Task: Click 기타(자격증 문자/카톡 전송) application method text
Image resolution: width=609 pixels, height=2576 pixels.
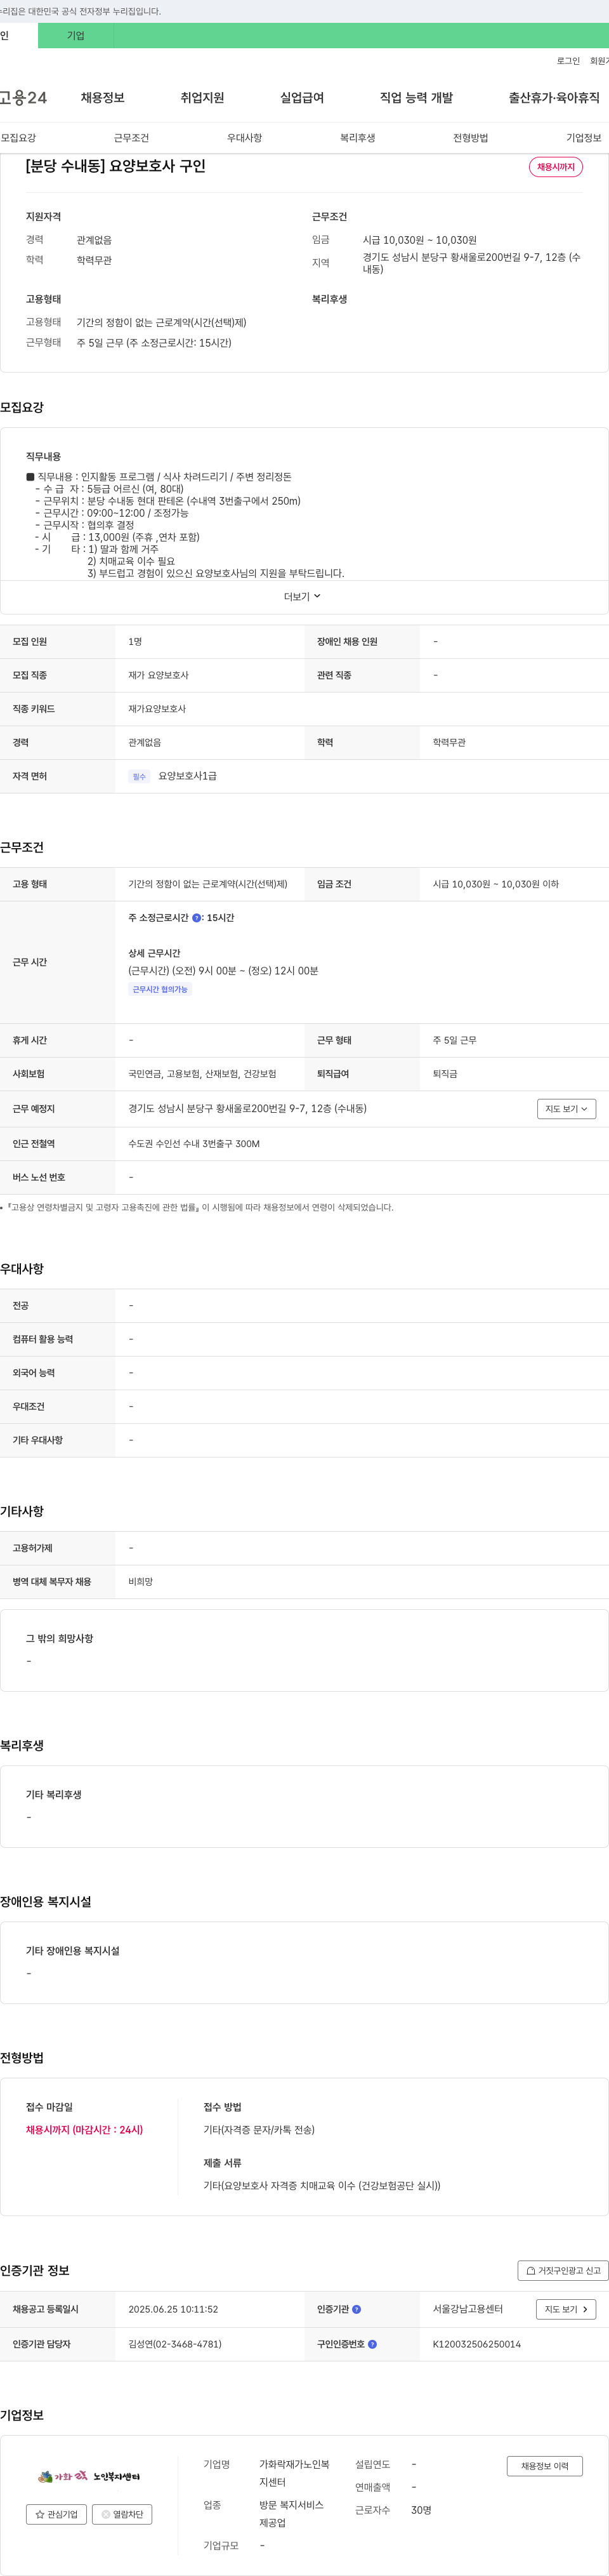Action: [x=259, y=2130]
